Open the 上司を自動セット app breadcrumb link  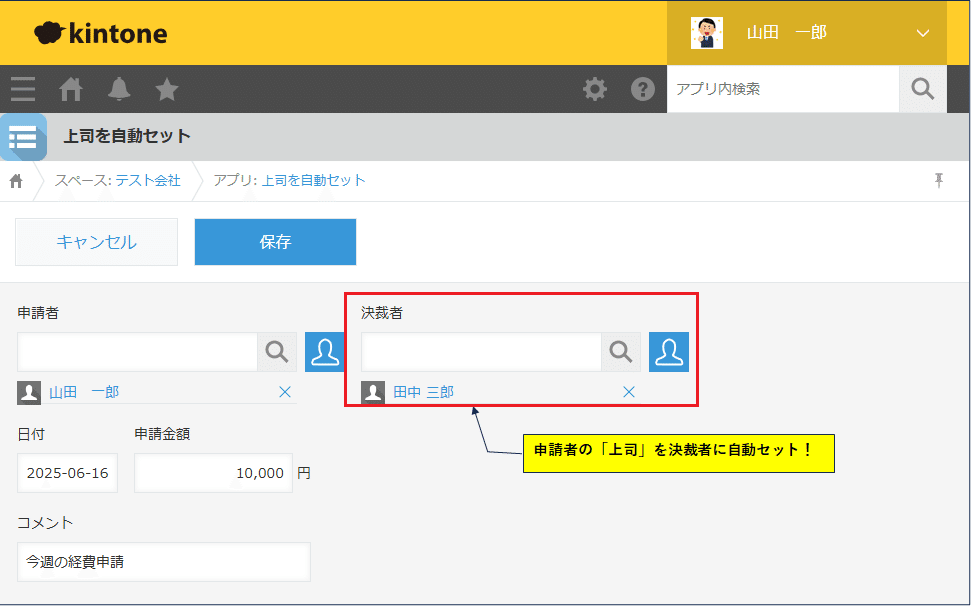(313, 181)
